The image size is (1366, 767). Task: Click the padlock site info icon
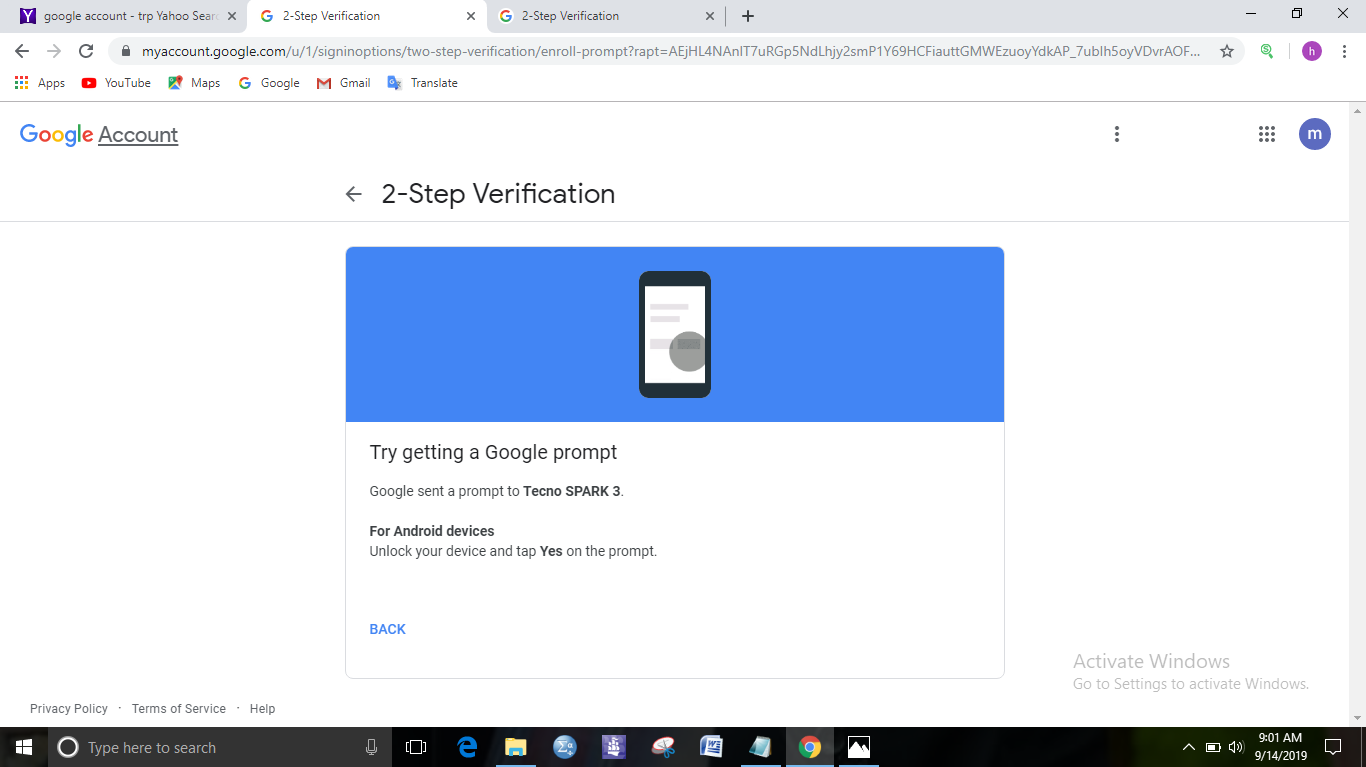pos(126,51)
